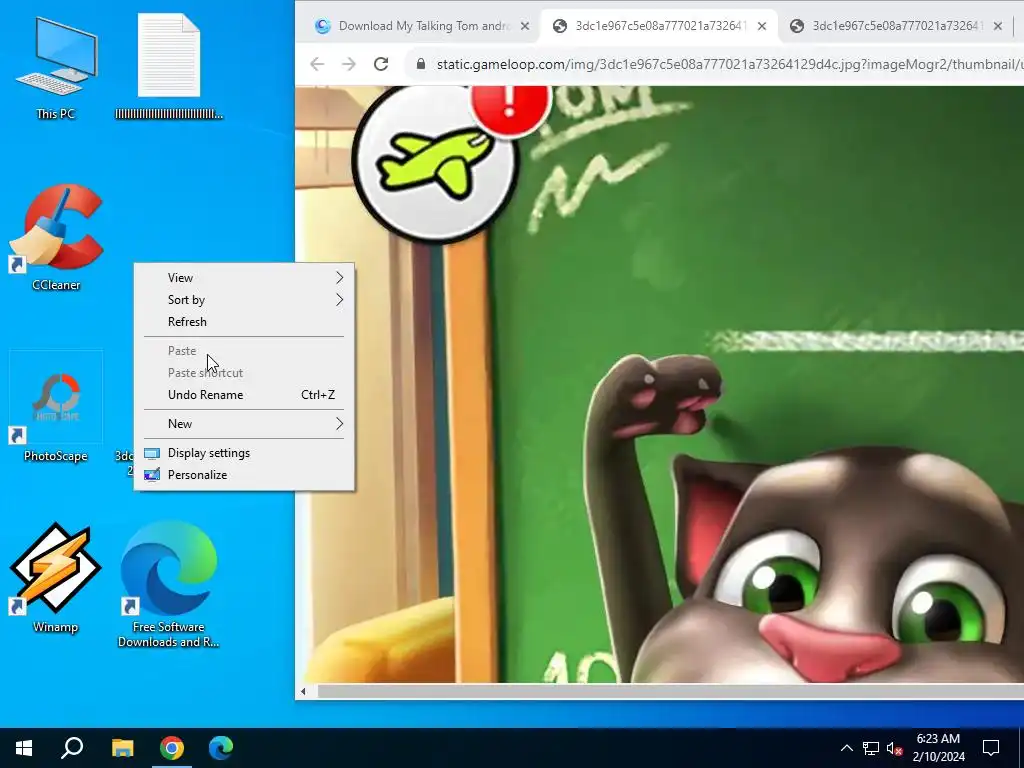Reload the current Chrome page
The width and height of the screenshot is (1024, 768).
click(381, 64)
